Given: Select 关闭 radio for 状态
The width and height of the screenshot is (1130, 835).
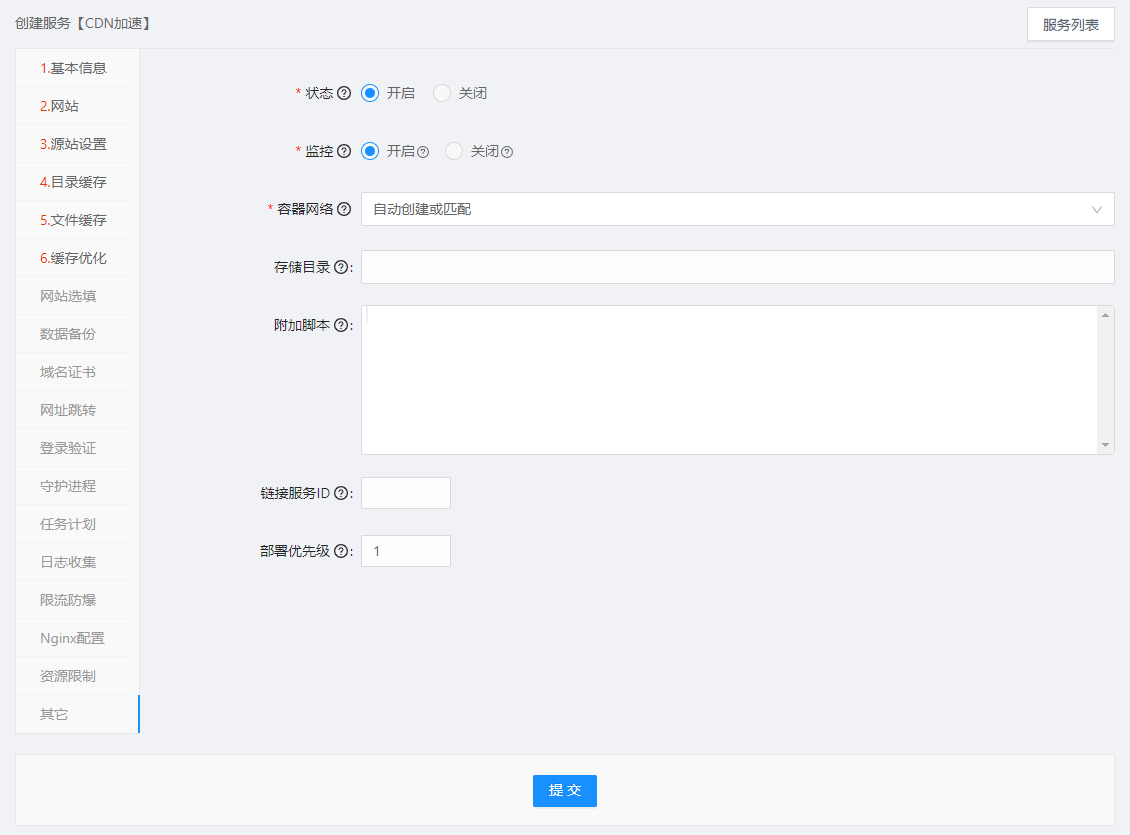Looking at the screenshot, I should pyautogui.click(x=442, y=93).
